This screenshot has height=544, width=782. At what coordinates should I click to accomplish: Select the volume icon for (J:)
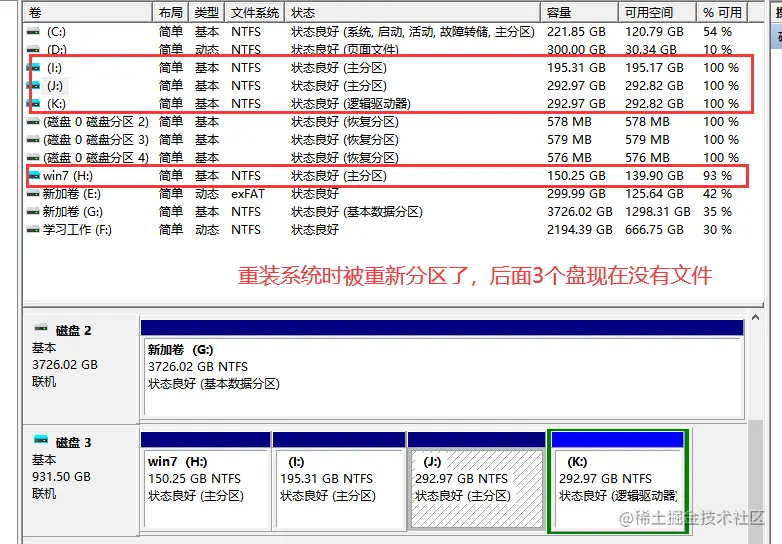pyautogui.click(x=33, y=86)
